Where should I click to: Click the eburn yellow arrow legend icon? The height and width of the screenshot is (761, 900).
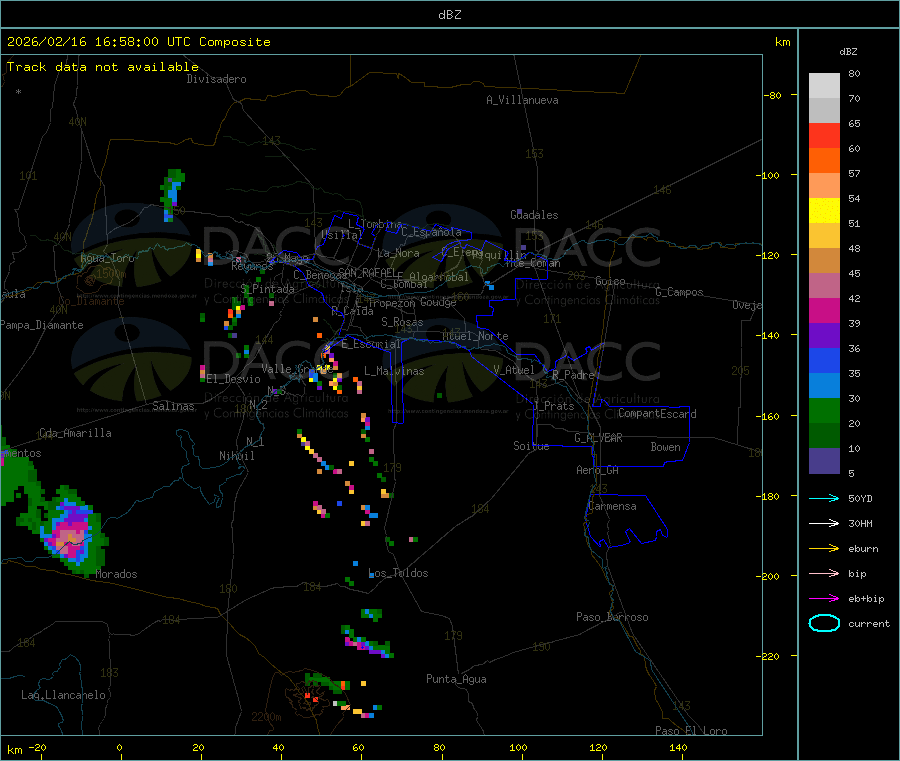[824, 549]
